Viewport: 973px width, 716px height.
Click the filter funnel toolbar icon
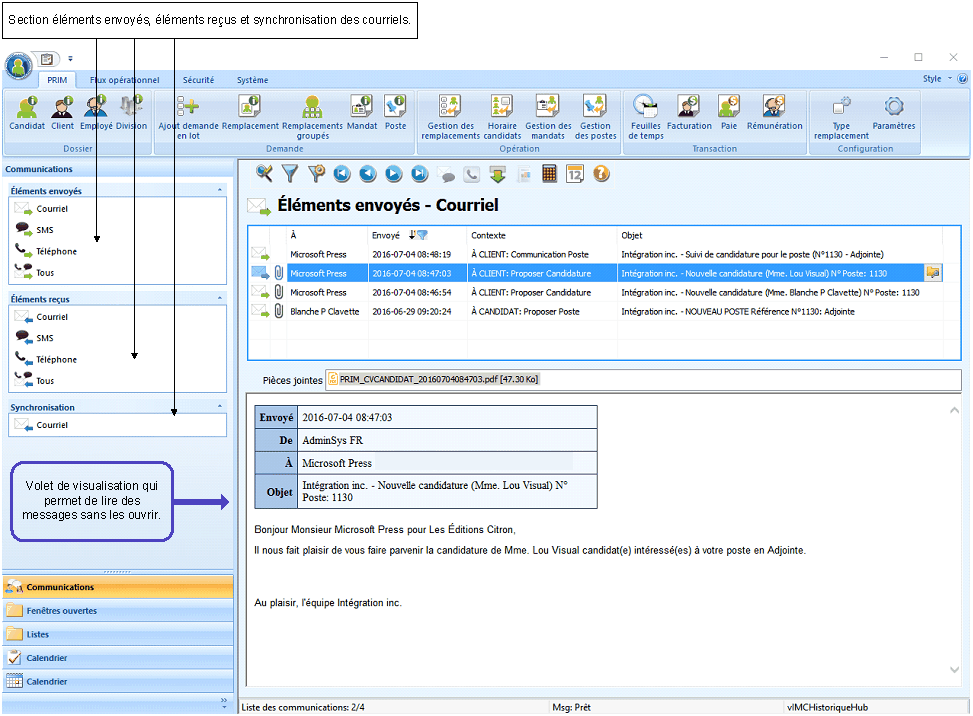coord(290,174)
